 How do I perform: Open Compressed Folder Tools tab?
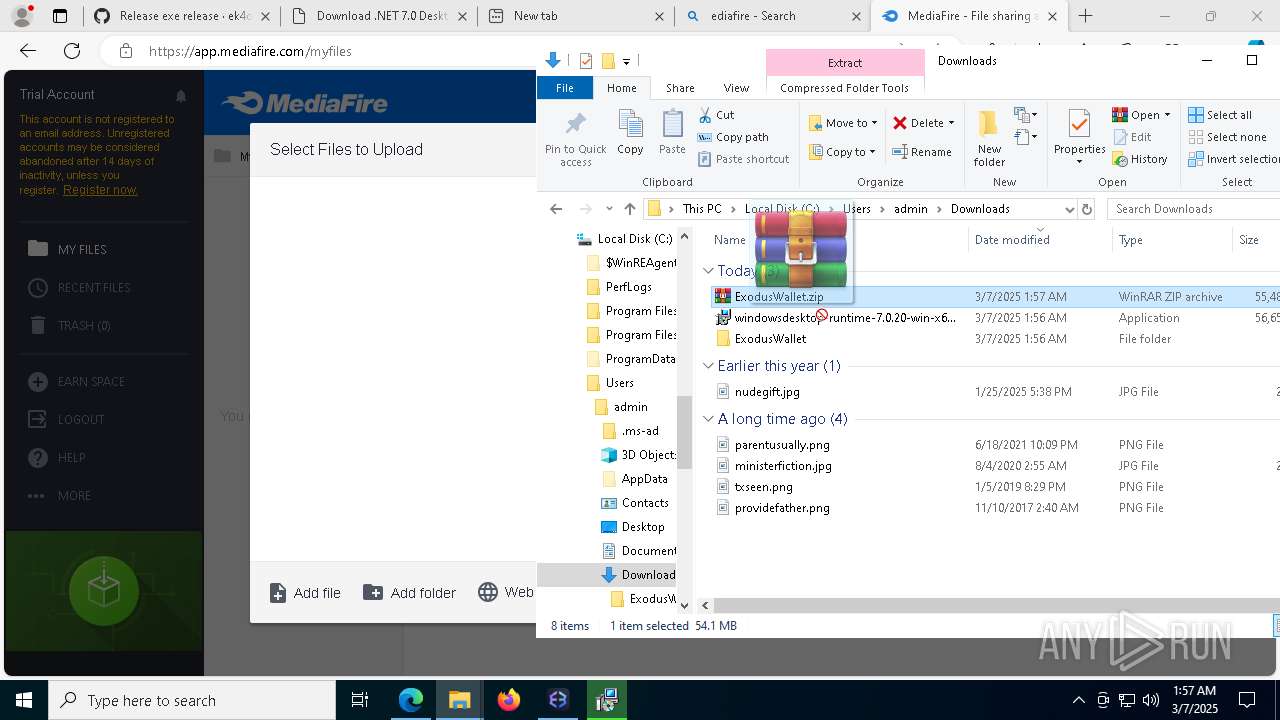tap(844, 88)
